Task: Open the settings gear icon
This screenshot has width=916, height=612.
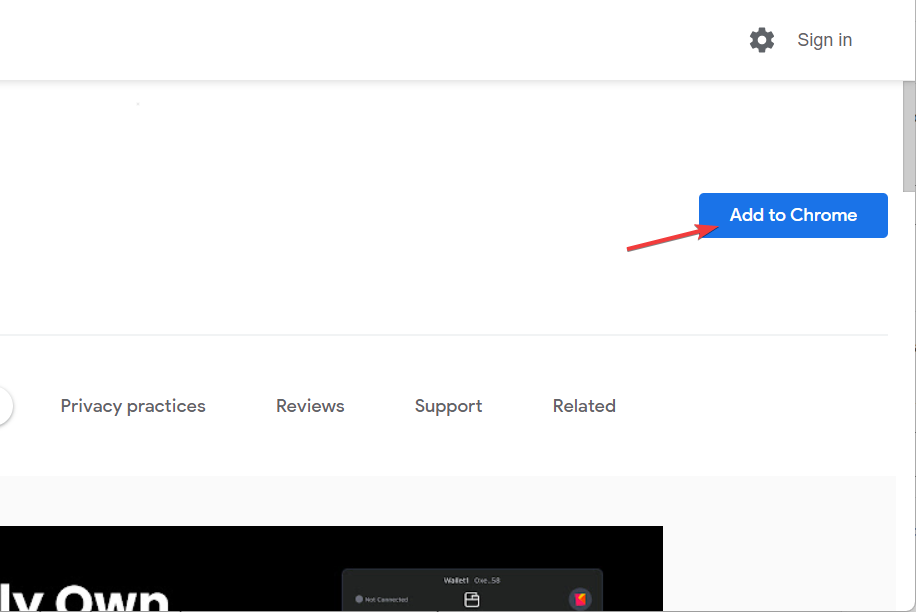Action: 761,40
